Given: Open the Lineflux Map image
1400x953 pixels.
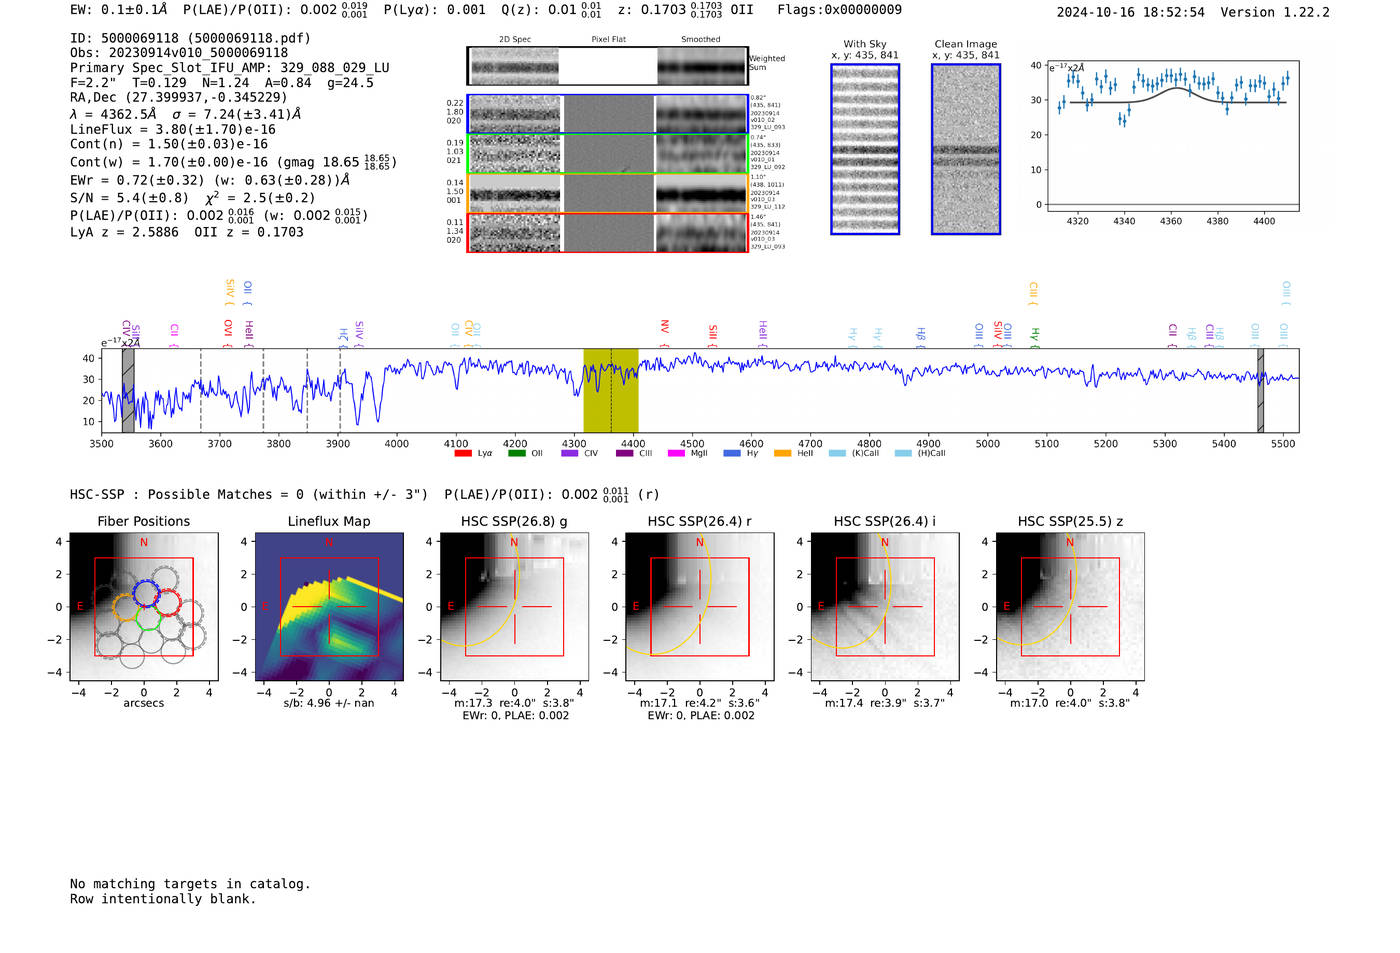Looking at the screenshot, I should point(329,606).
